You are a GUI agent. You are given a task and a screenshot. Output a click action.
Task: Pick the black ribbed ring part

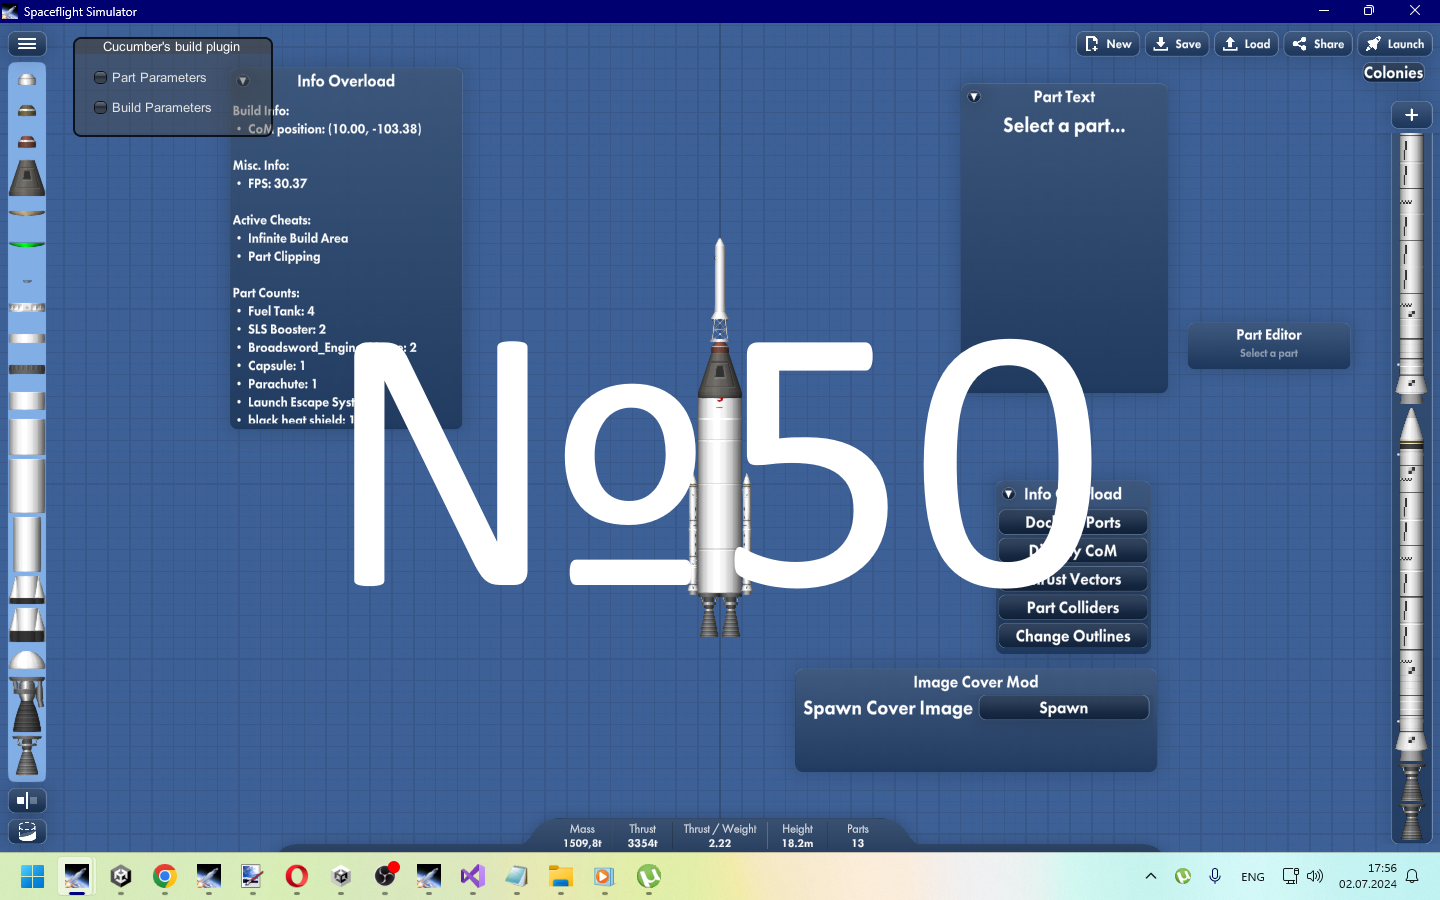(27, 369)
